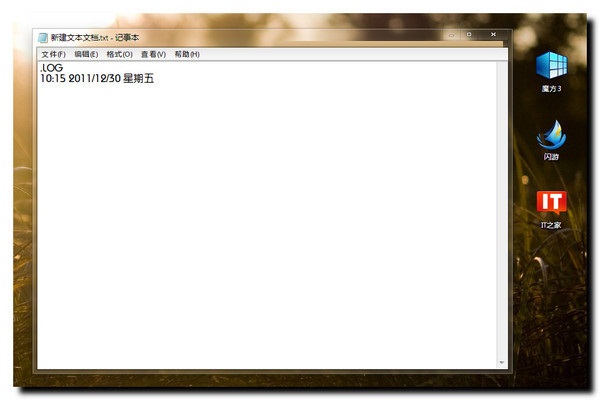The width and height of the screenshot is (600, 400).
Task: Open the 文件(F) menu
Action: [53, 54]
